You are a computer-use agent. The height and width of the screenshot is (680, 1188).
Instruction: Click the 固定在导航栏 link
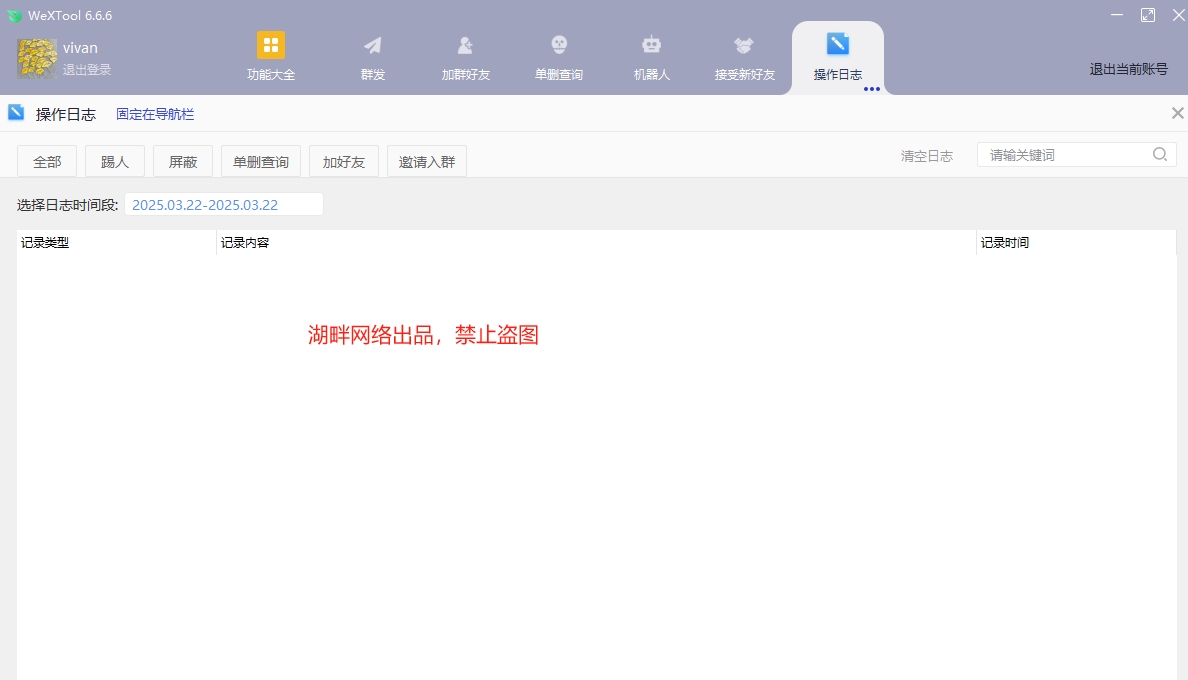[155, 113]
